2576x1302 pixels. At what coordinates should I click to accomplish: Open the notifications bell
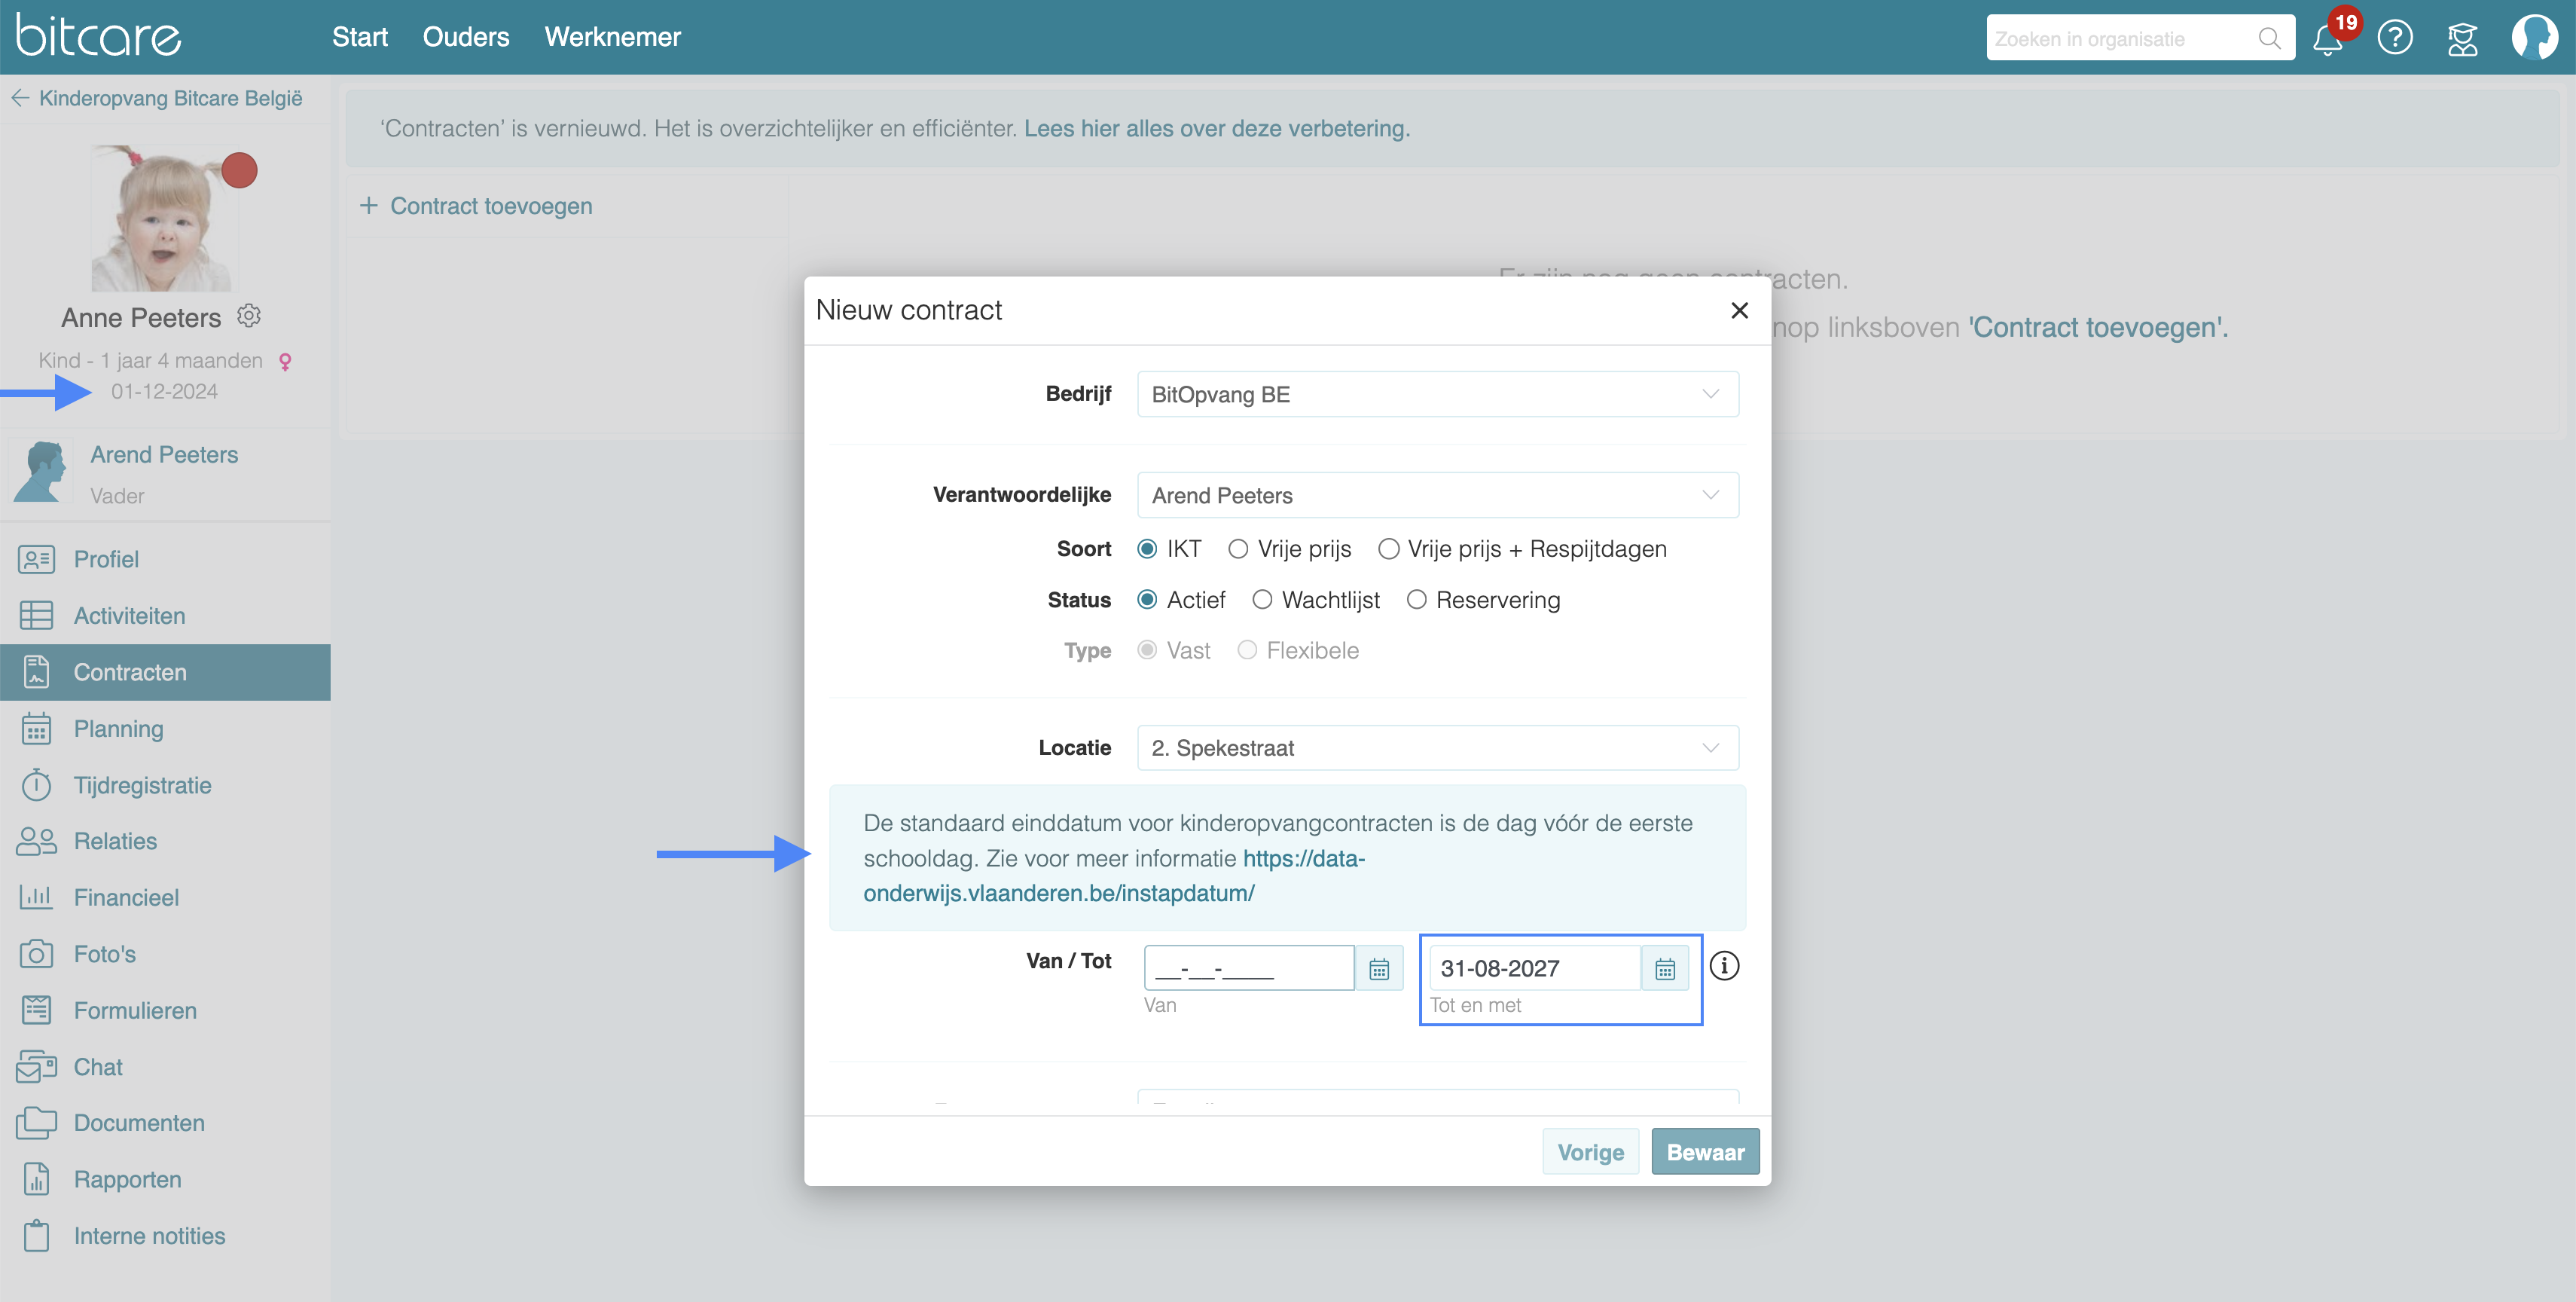click(x=2327, y=38)
